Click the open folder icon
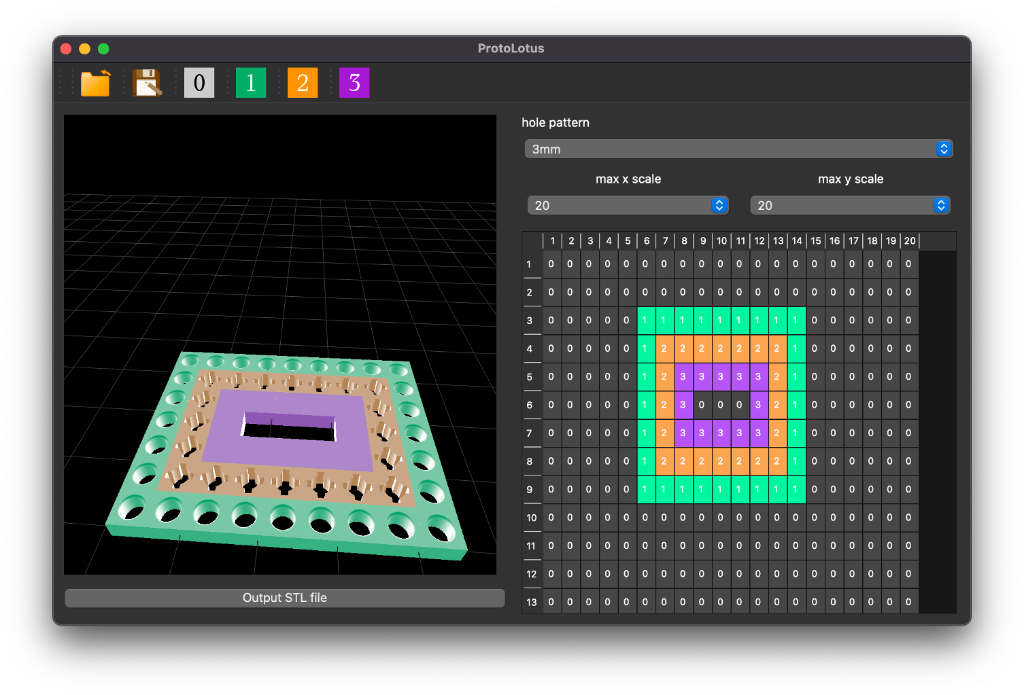This screenshot has height=695, width=1024. 95,83
